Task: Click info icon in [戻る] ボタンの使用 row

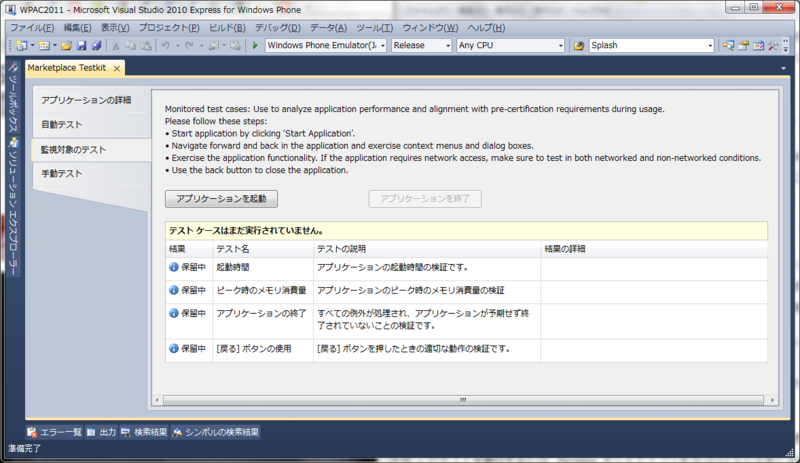Action: pyautogui.click(x=173, y=348)
